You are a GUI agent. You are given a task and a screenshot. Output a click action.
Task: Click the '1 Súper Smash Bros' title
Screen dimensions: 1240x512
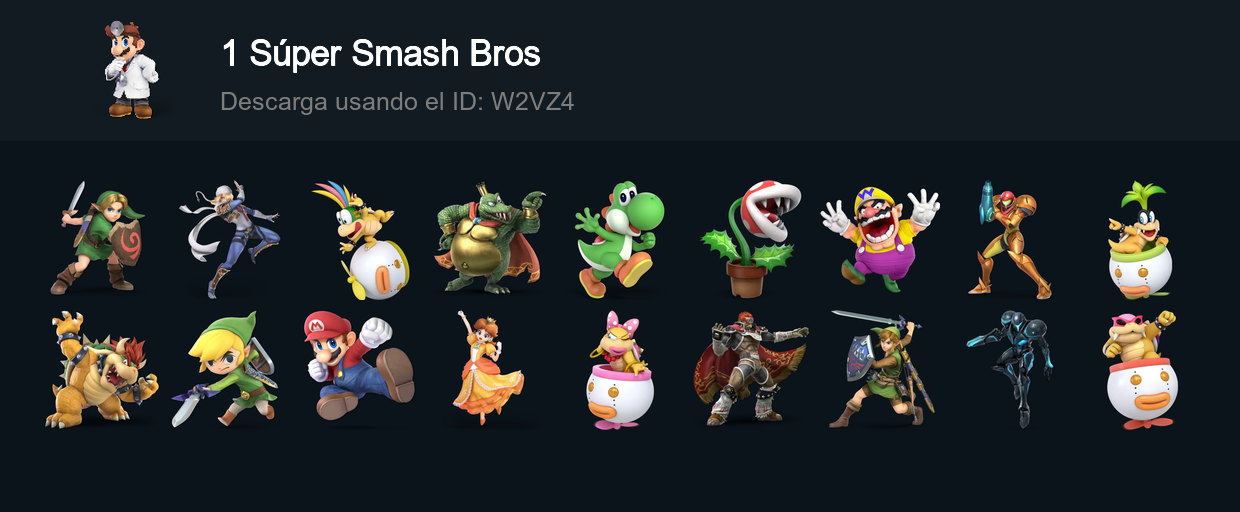[x=381, y=54]
